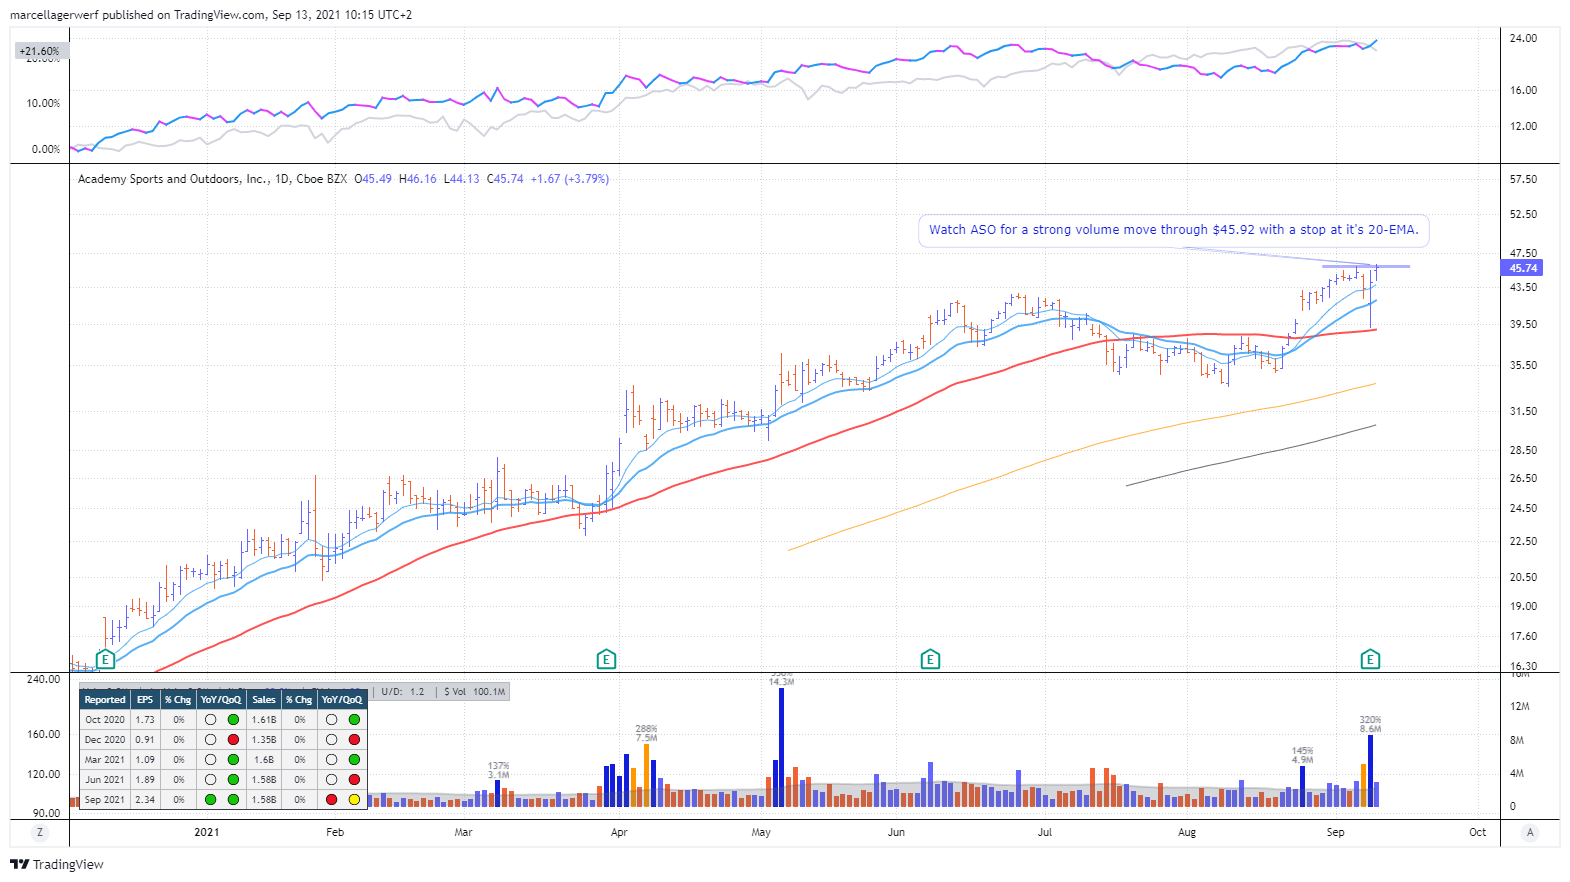Click the earliest earnings E marker near December
Viewport: 1570px width, 882px height.
[105, 659]
